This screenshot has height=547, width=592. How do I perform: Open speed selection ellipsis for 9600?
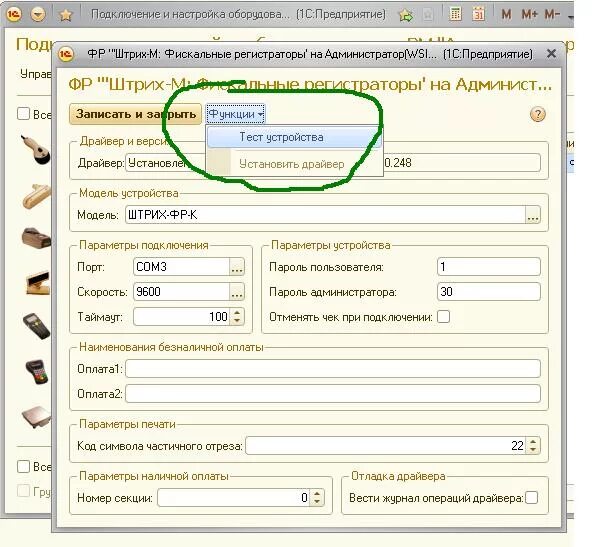(237, 292)
